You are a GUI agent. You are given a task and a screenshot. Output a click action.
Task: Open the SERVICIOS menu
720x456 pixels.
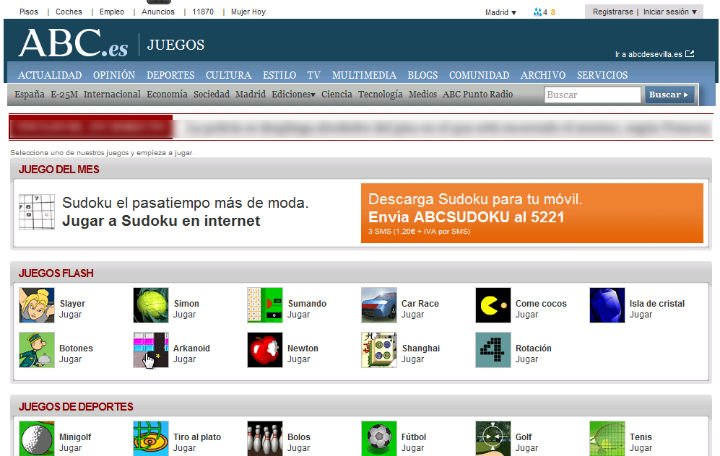(602, 75)
